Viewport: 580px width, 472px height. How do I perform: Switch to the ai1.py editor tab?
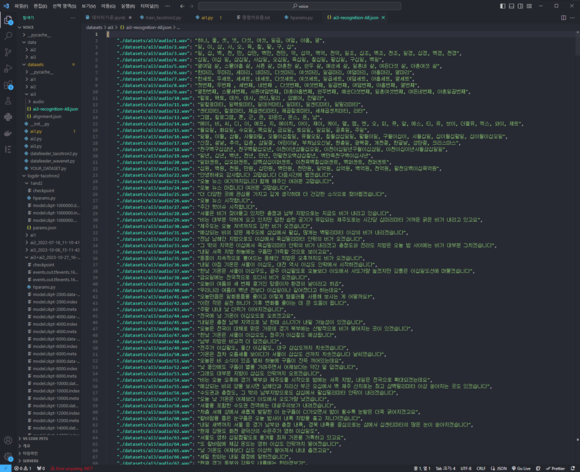[207, 17]
